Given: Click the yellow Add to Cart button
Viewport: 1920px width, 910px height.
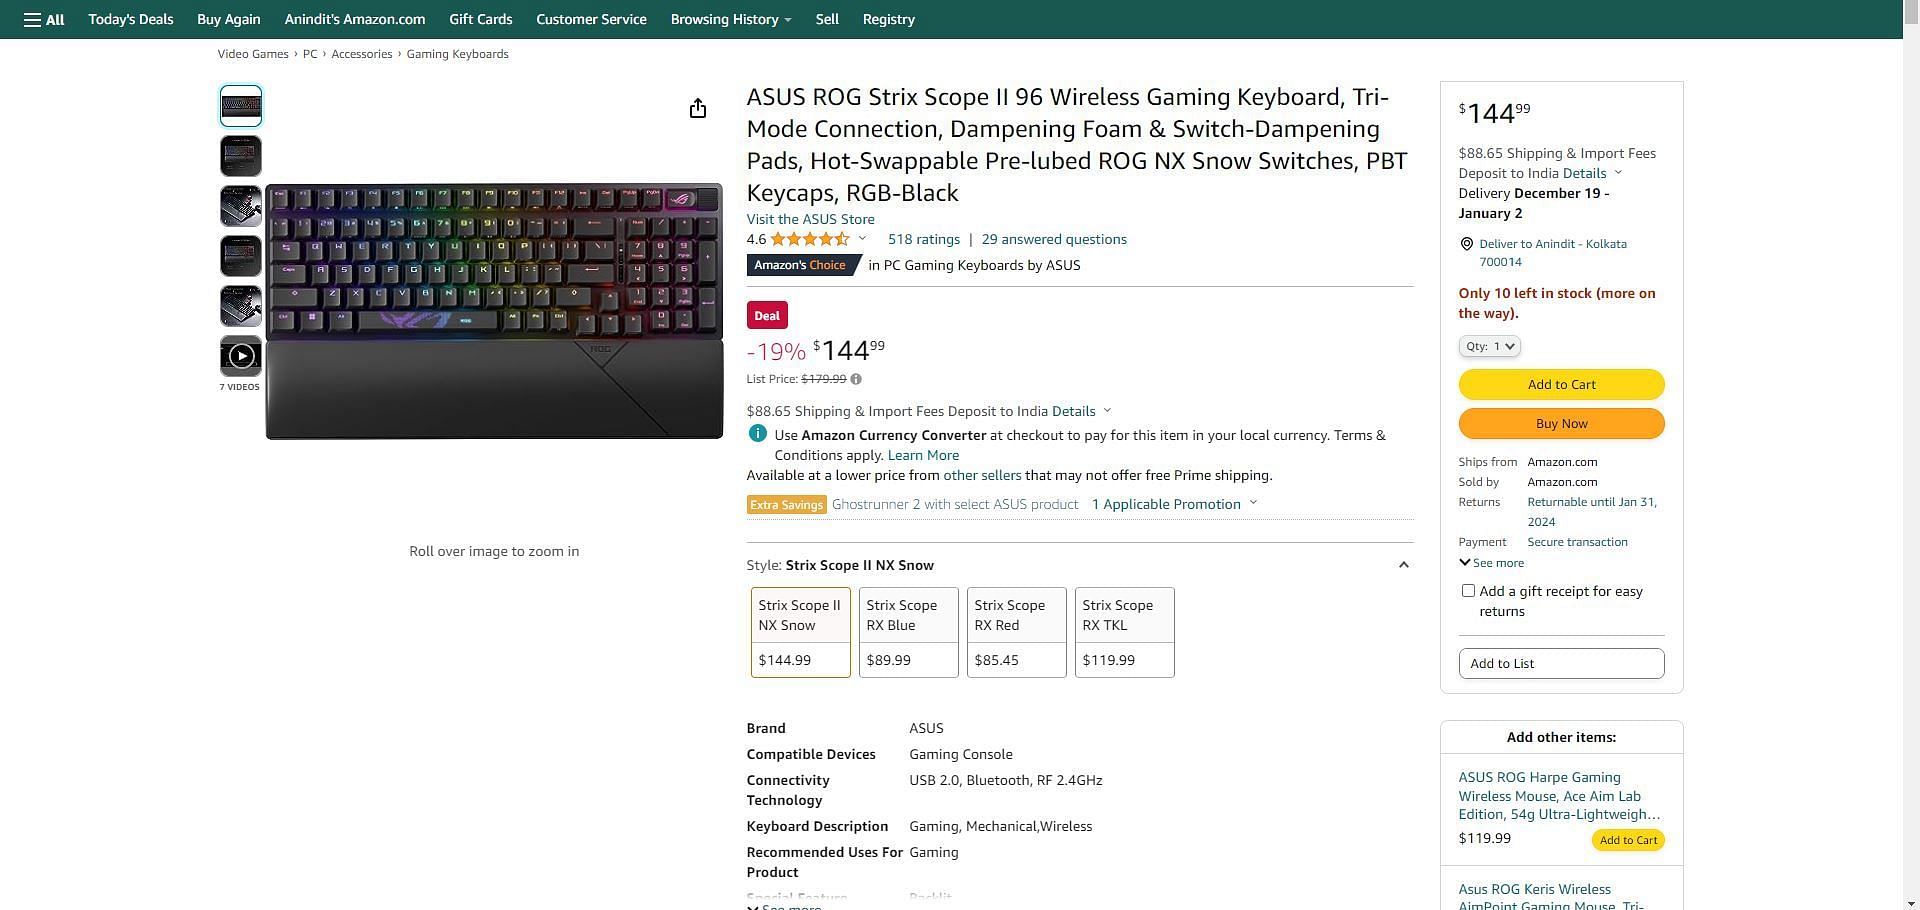Looking at the screenshot, I should 1561,384.
